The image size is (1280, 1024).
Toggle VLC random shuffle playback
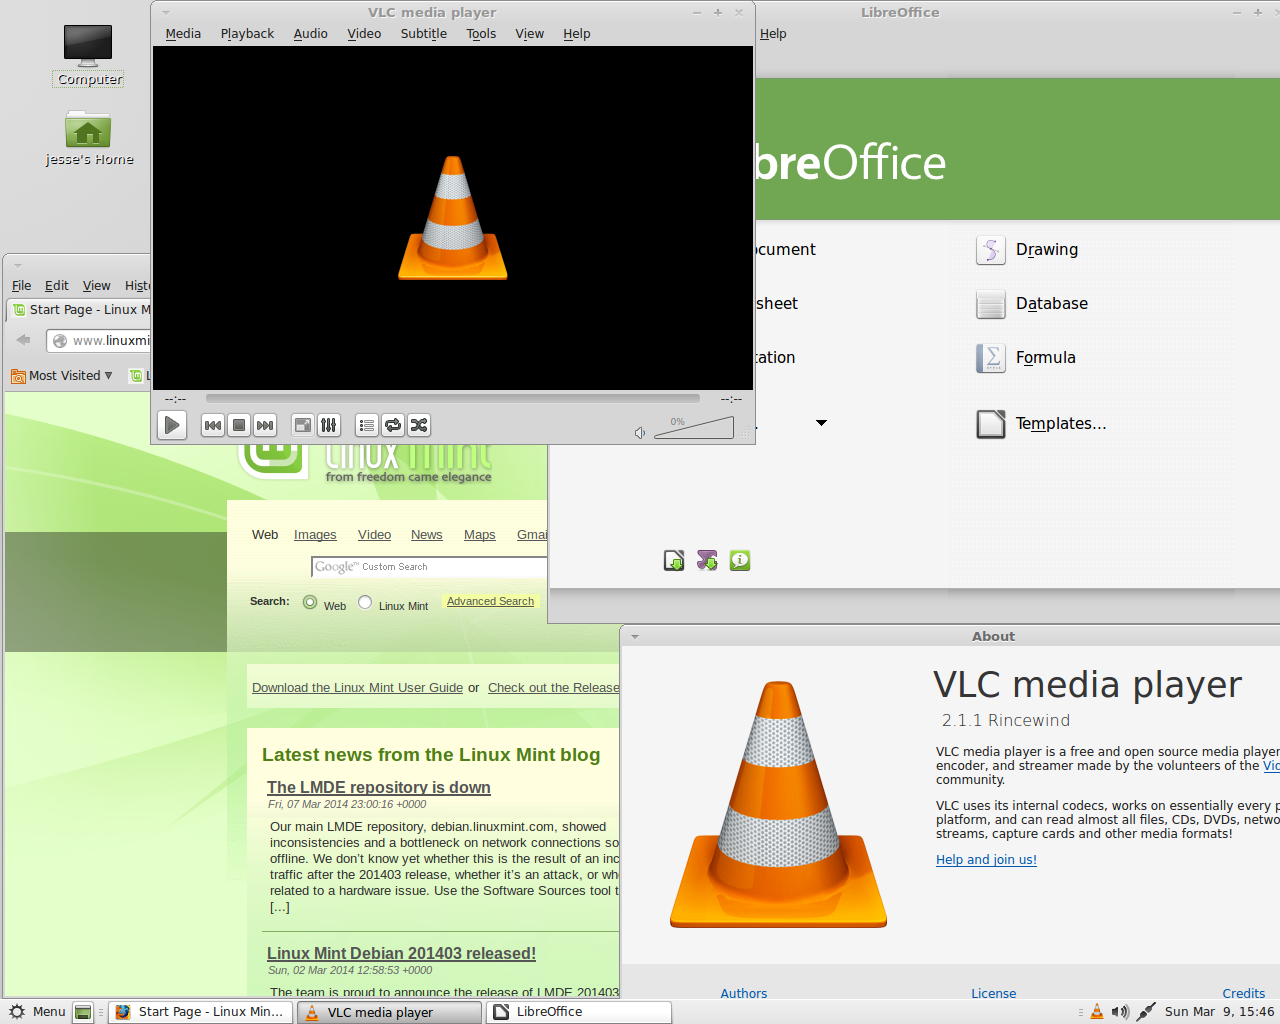point(419,425)
